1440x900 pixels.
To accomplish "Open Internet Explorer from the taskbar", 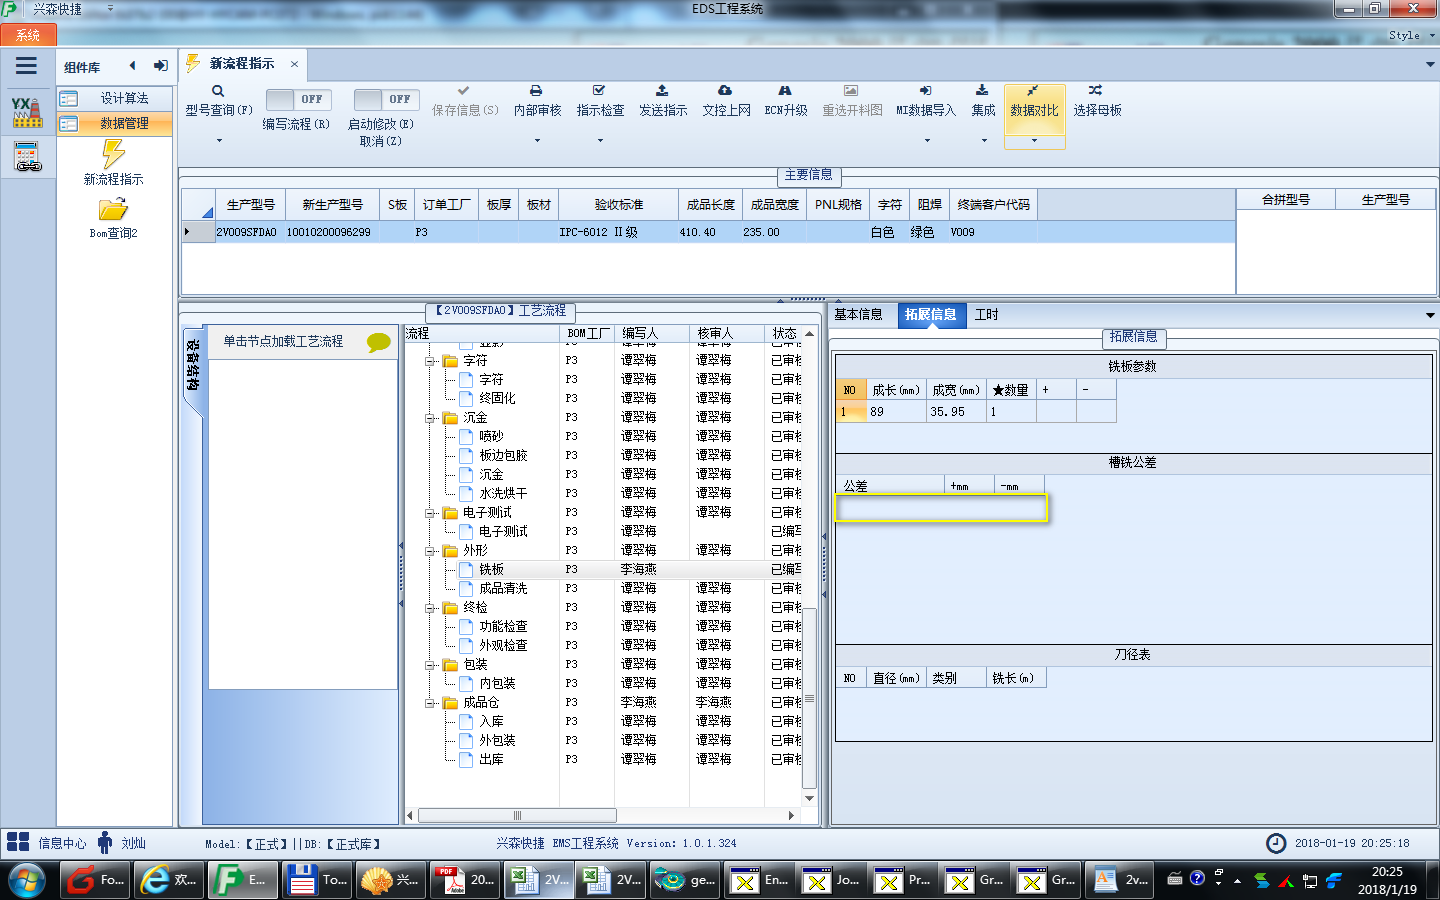I will point(169,880).
